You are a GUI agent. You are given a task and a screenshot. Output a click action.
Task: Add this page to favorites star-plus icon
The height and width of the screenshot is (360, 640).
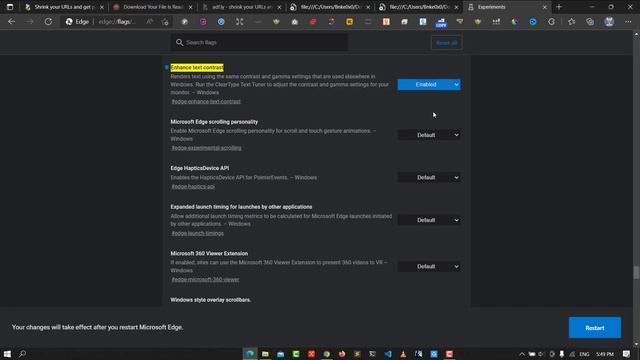point(164,22)
